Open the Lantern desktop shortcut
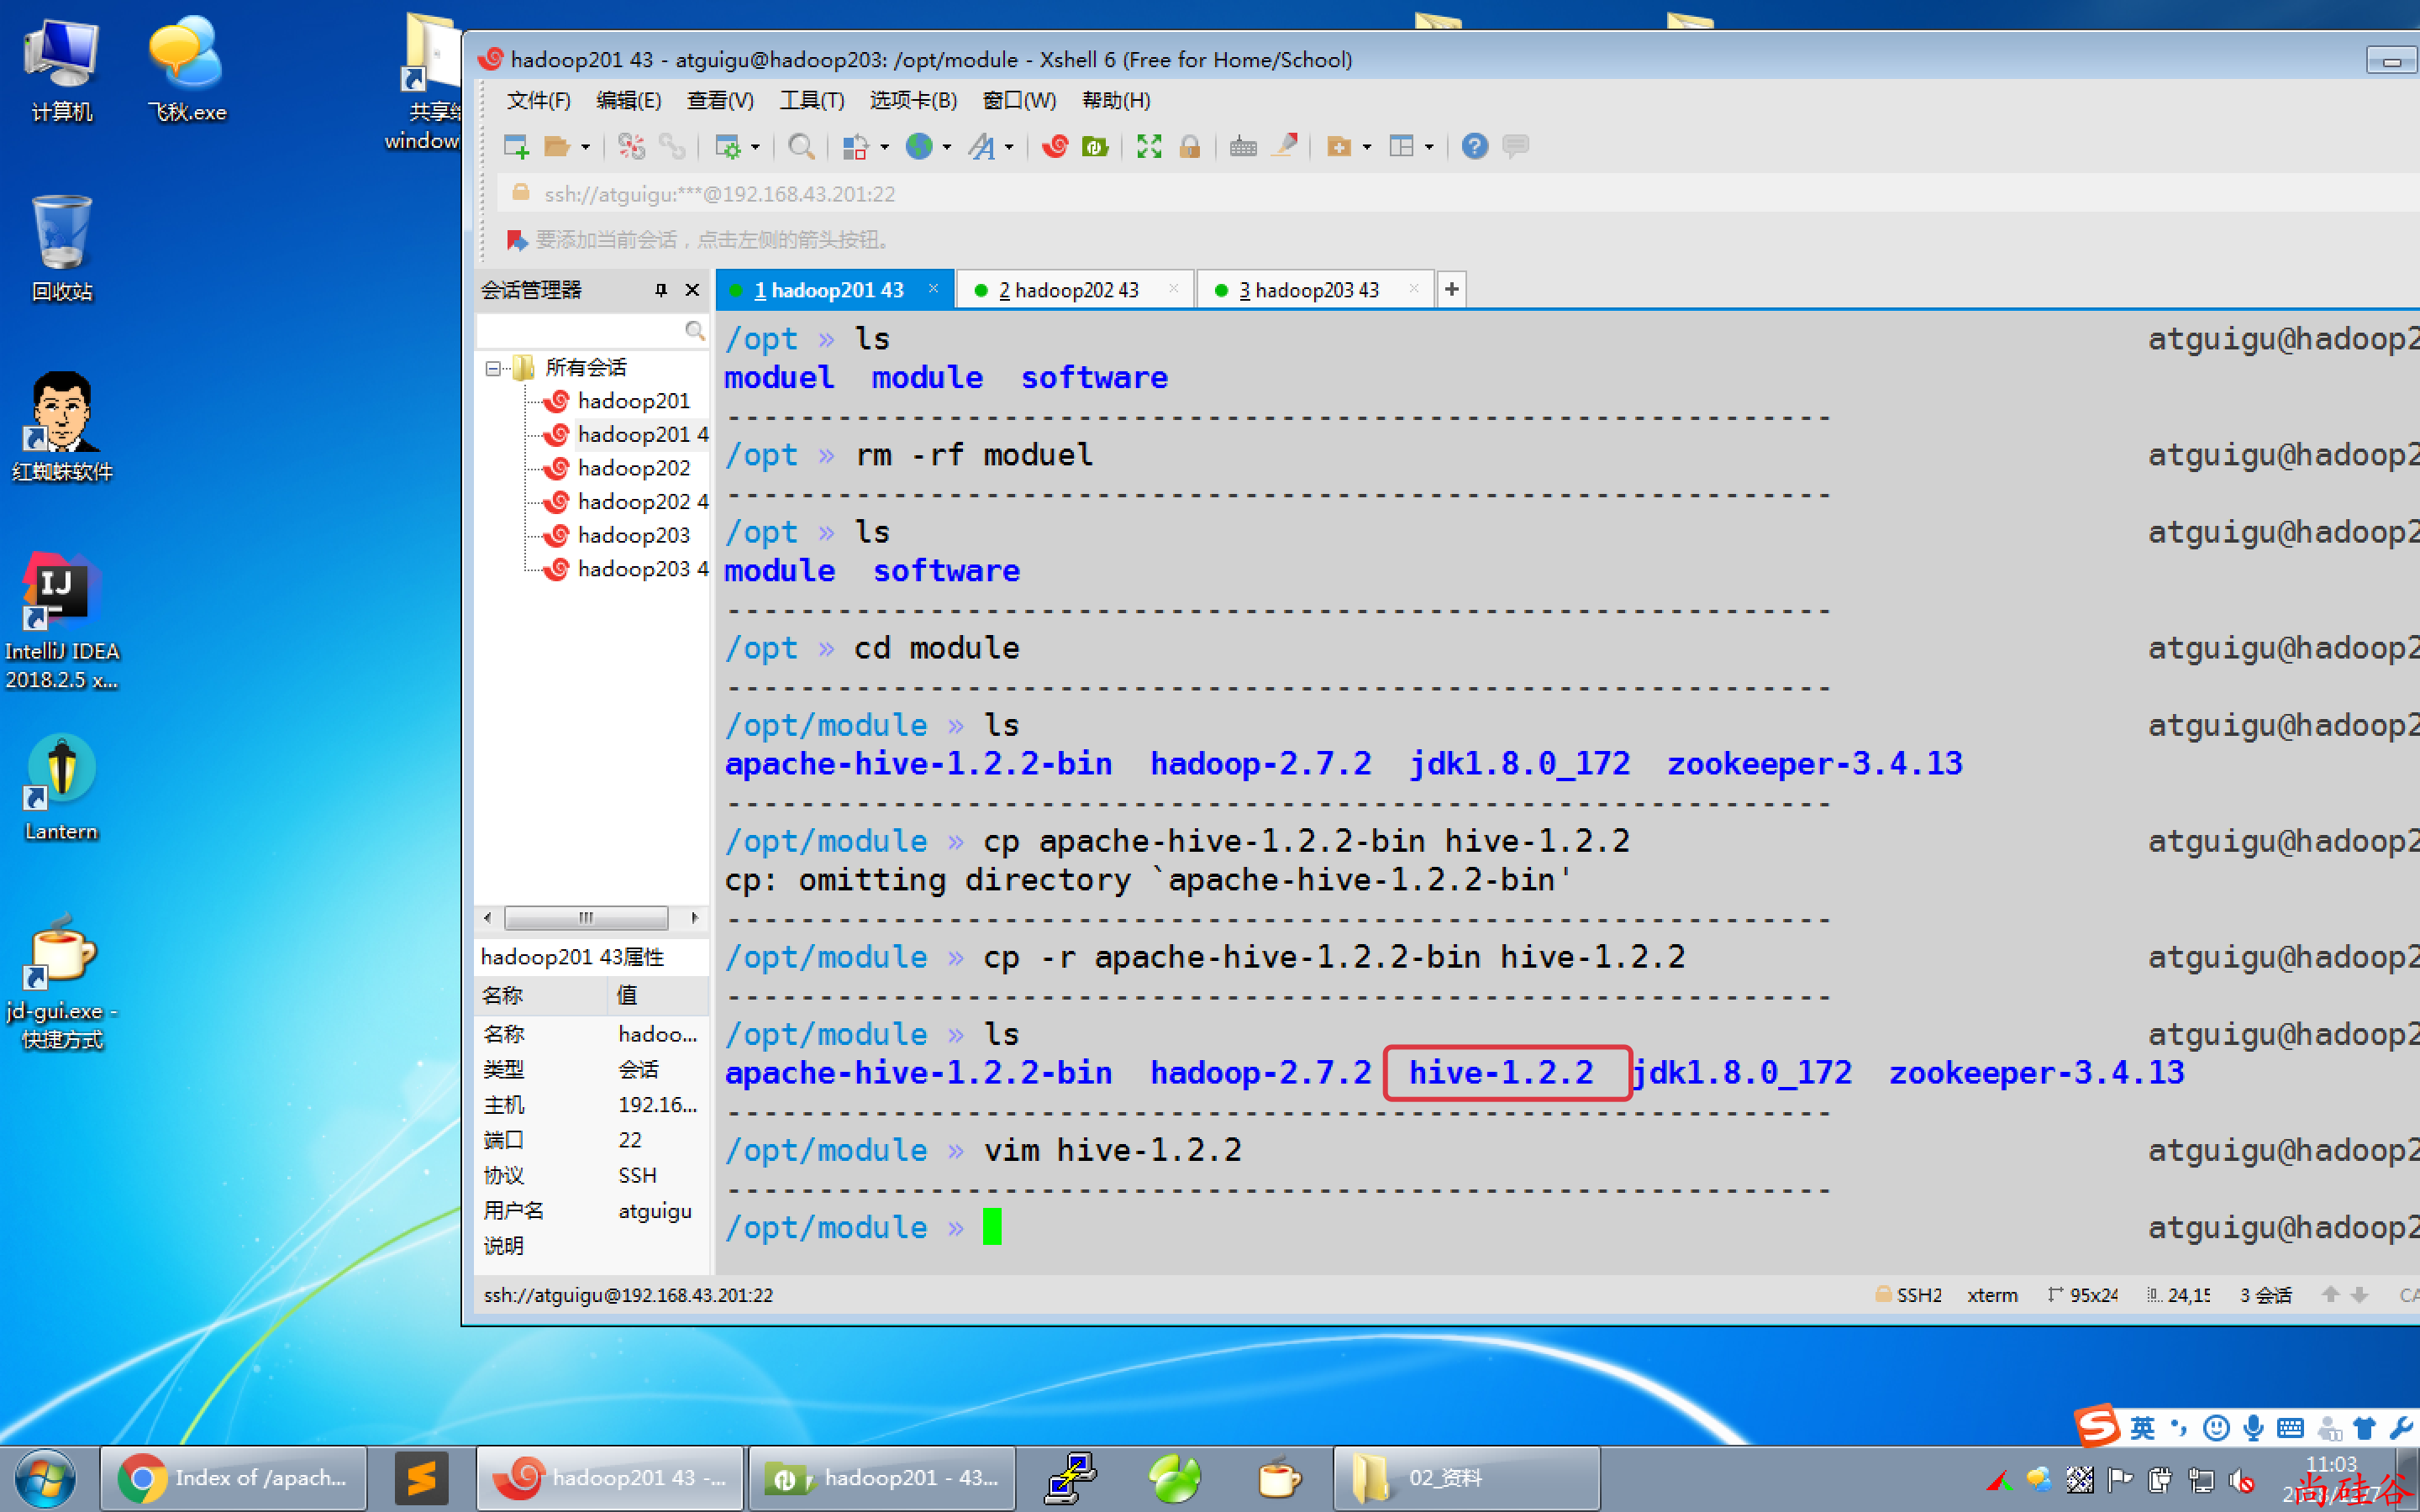 (62, 788)
